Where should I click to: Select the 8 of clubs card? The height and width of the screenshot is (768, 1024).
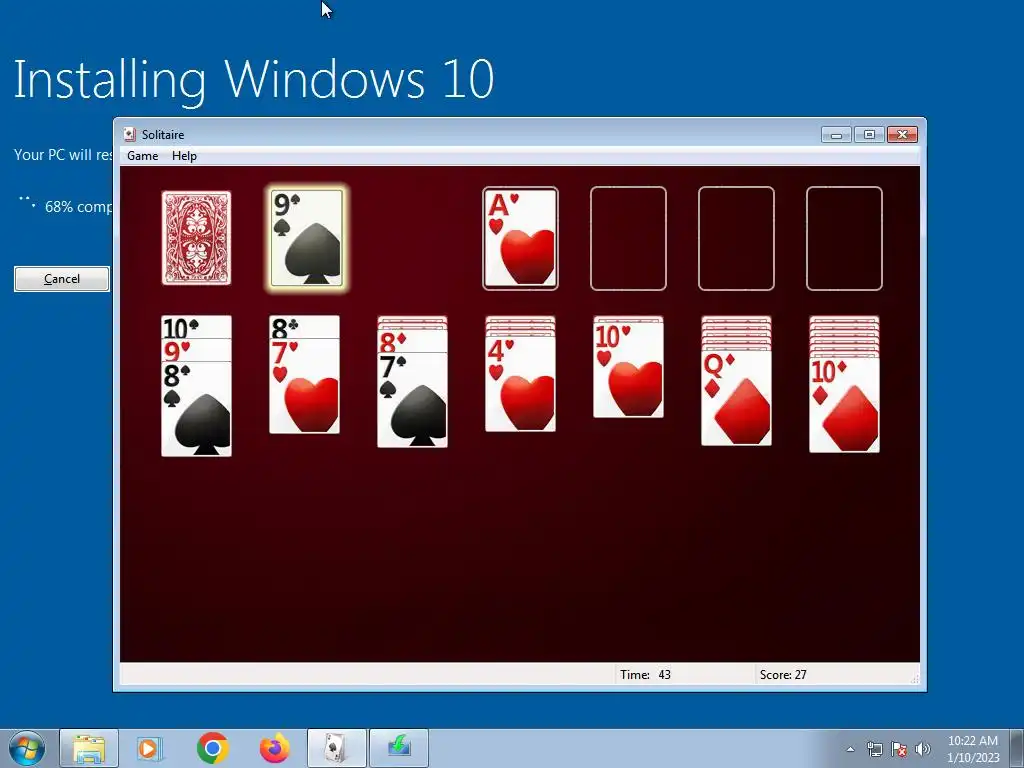pos(304,327)
